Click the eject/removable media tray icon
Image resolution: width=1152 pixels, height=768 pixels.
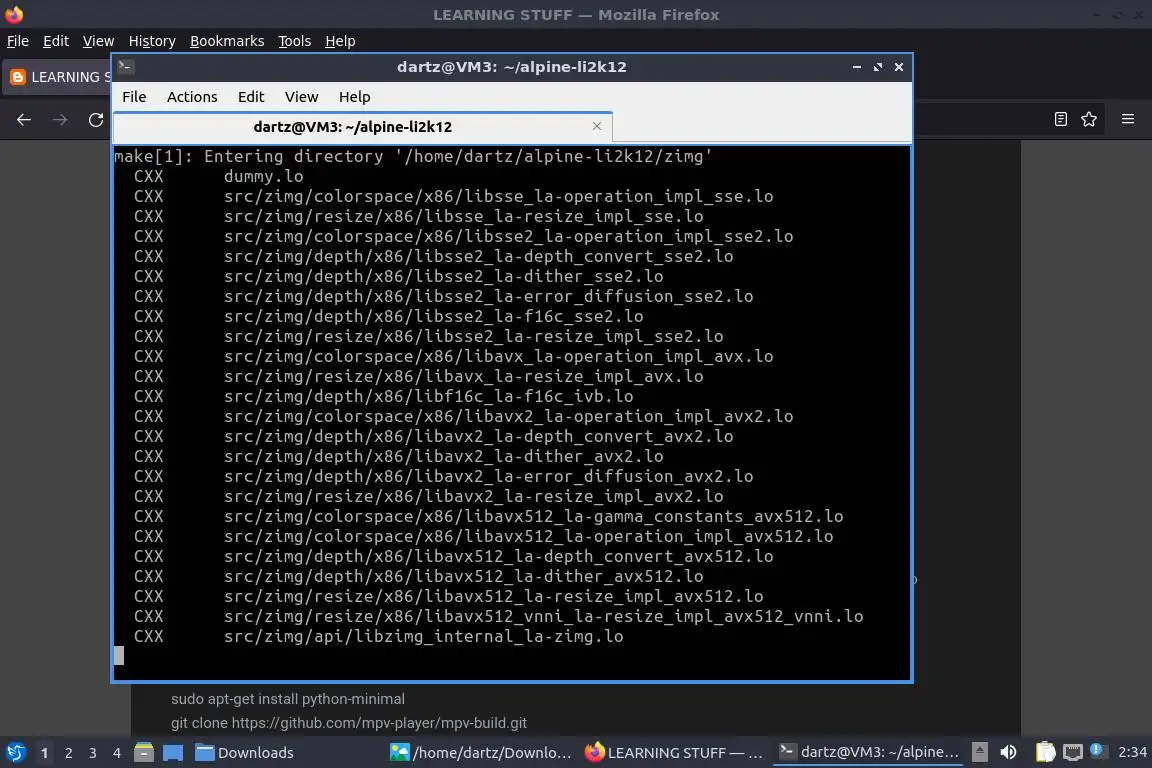[979, 752]
